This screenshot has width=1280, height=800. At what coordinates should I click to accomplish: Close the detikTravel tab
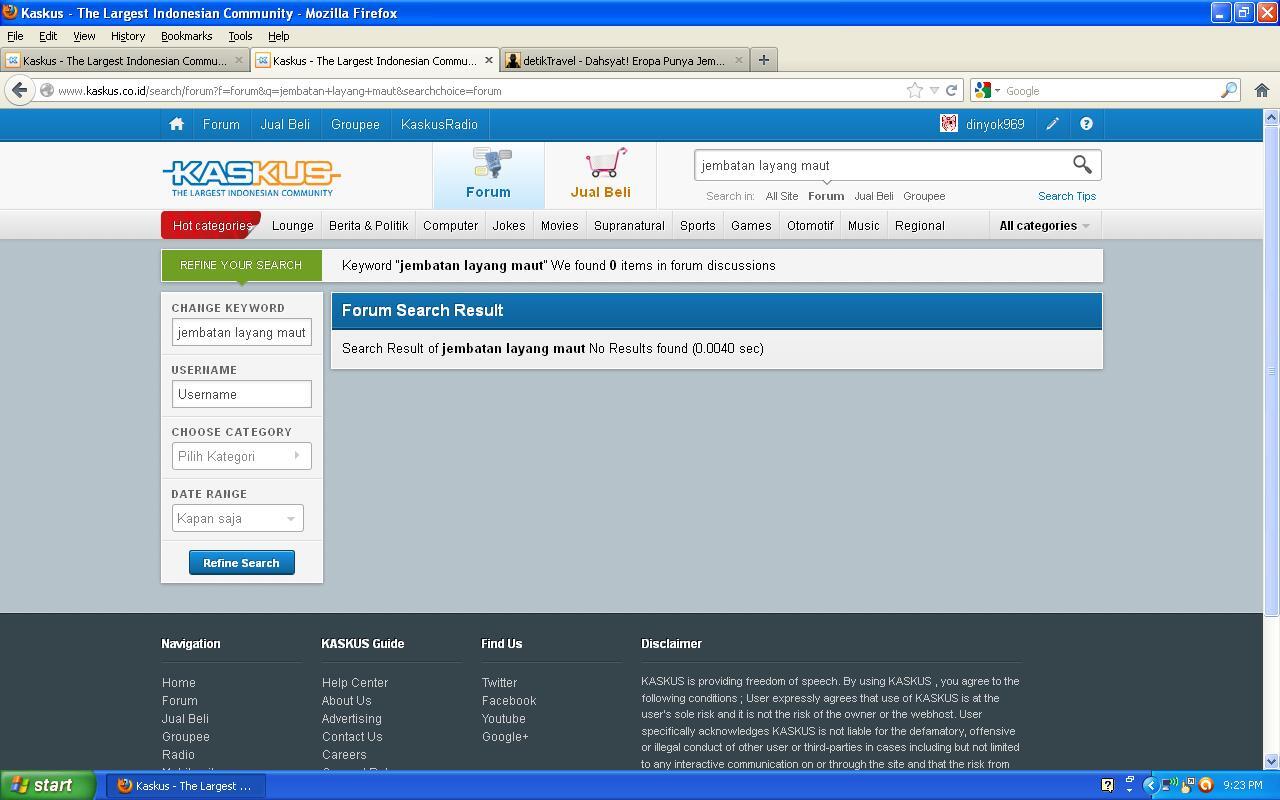[739, 60]
